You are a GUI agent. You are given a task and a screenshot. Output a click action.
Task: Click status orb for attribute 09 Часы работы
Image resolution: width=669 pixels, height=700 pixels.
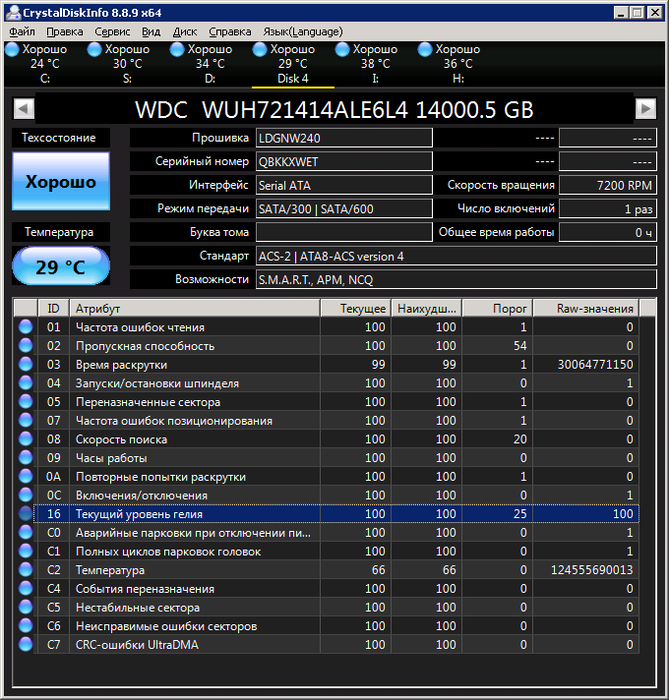(25, 458)
